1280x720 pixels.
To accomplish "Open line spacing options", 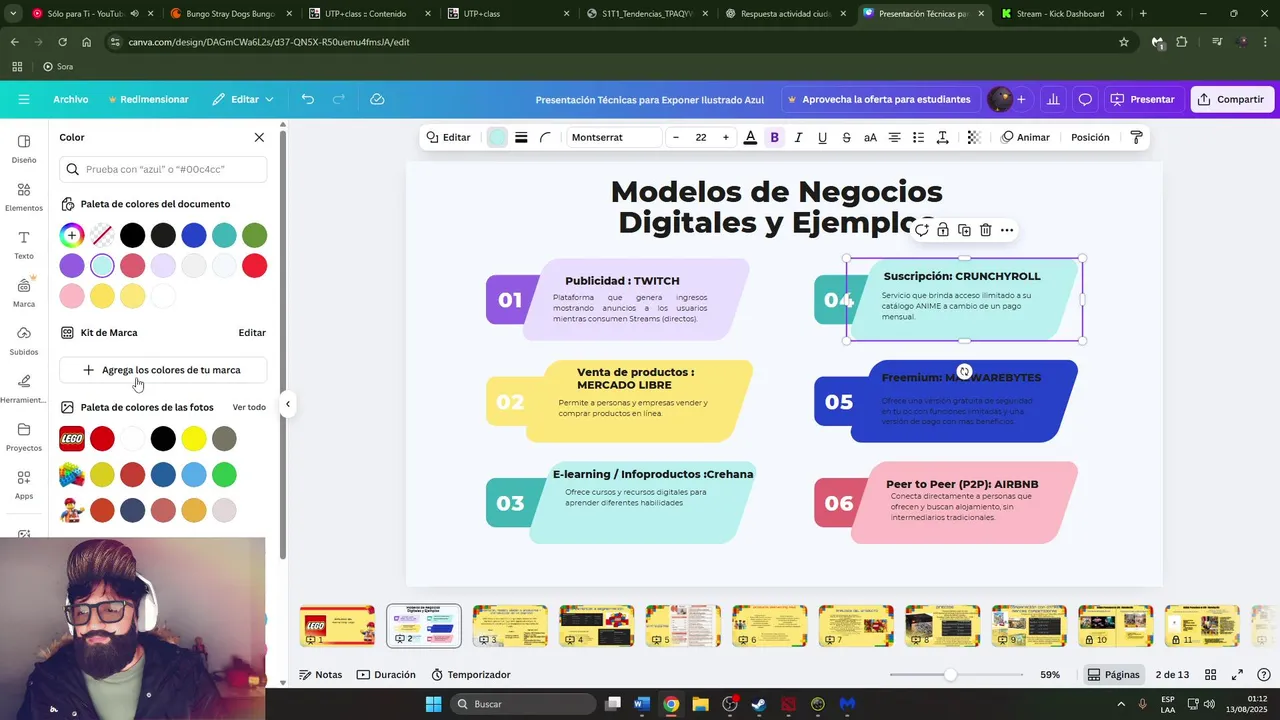I will click(x=942, y=137).
